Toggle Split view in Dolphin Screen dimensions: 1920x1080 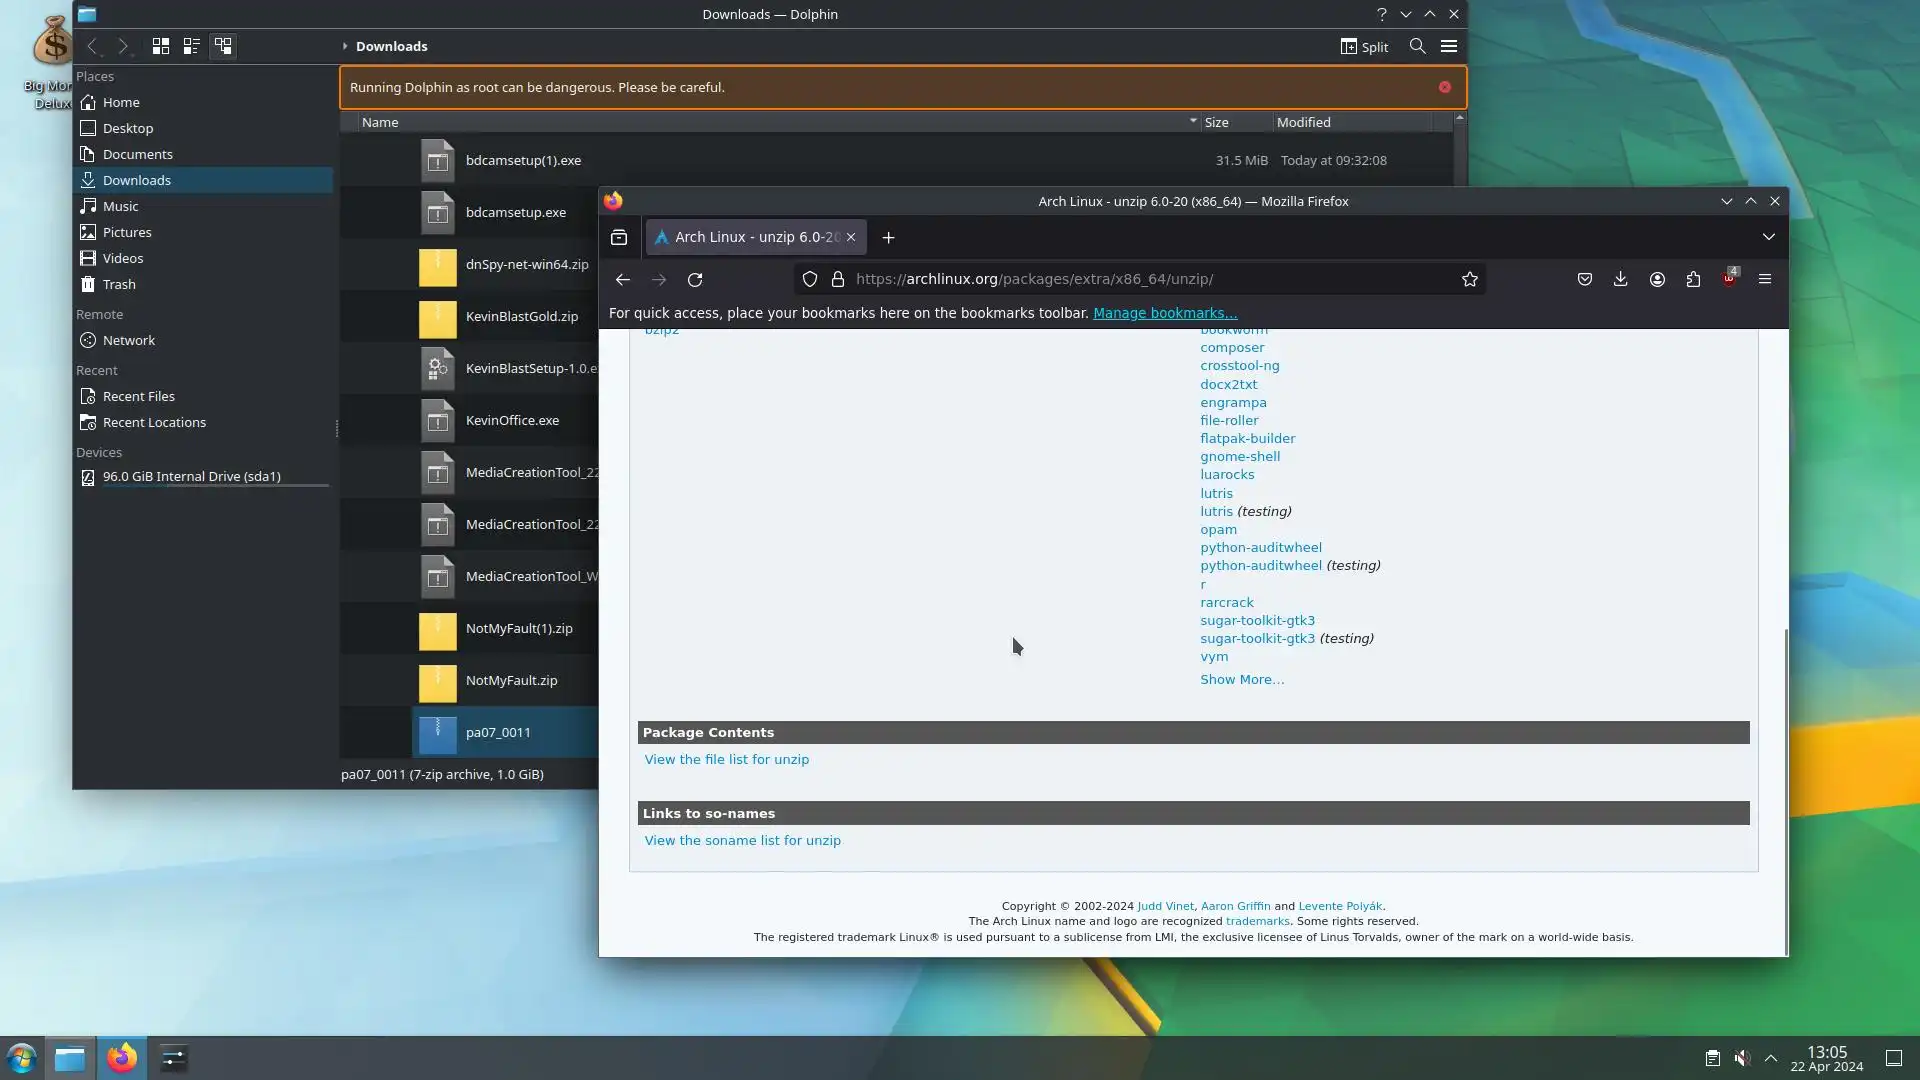[1364, 46]
